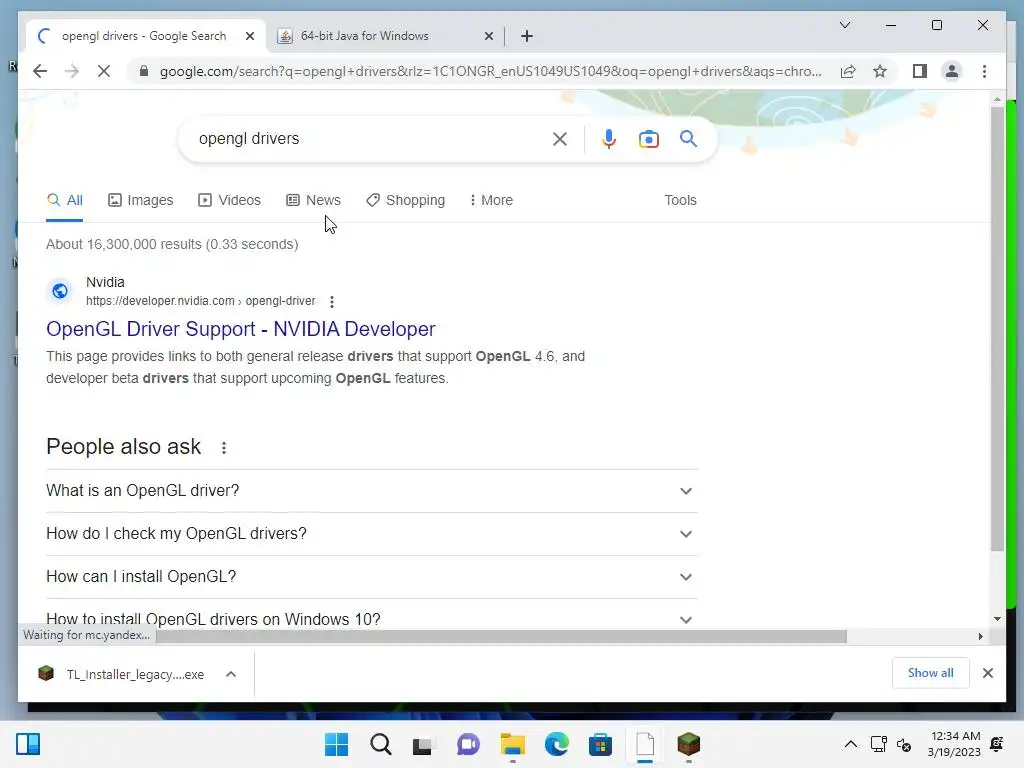Open the taskbar clock and date
This screenshot has height=768, width=1024.
tap(954, 744)
